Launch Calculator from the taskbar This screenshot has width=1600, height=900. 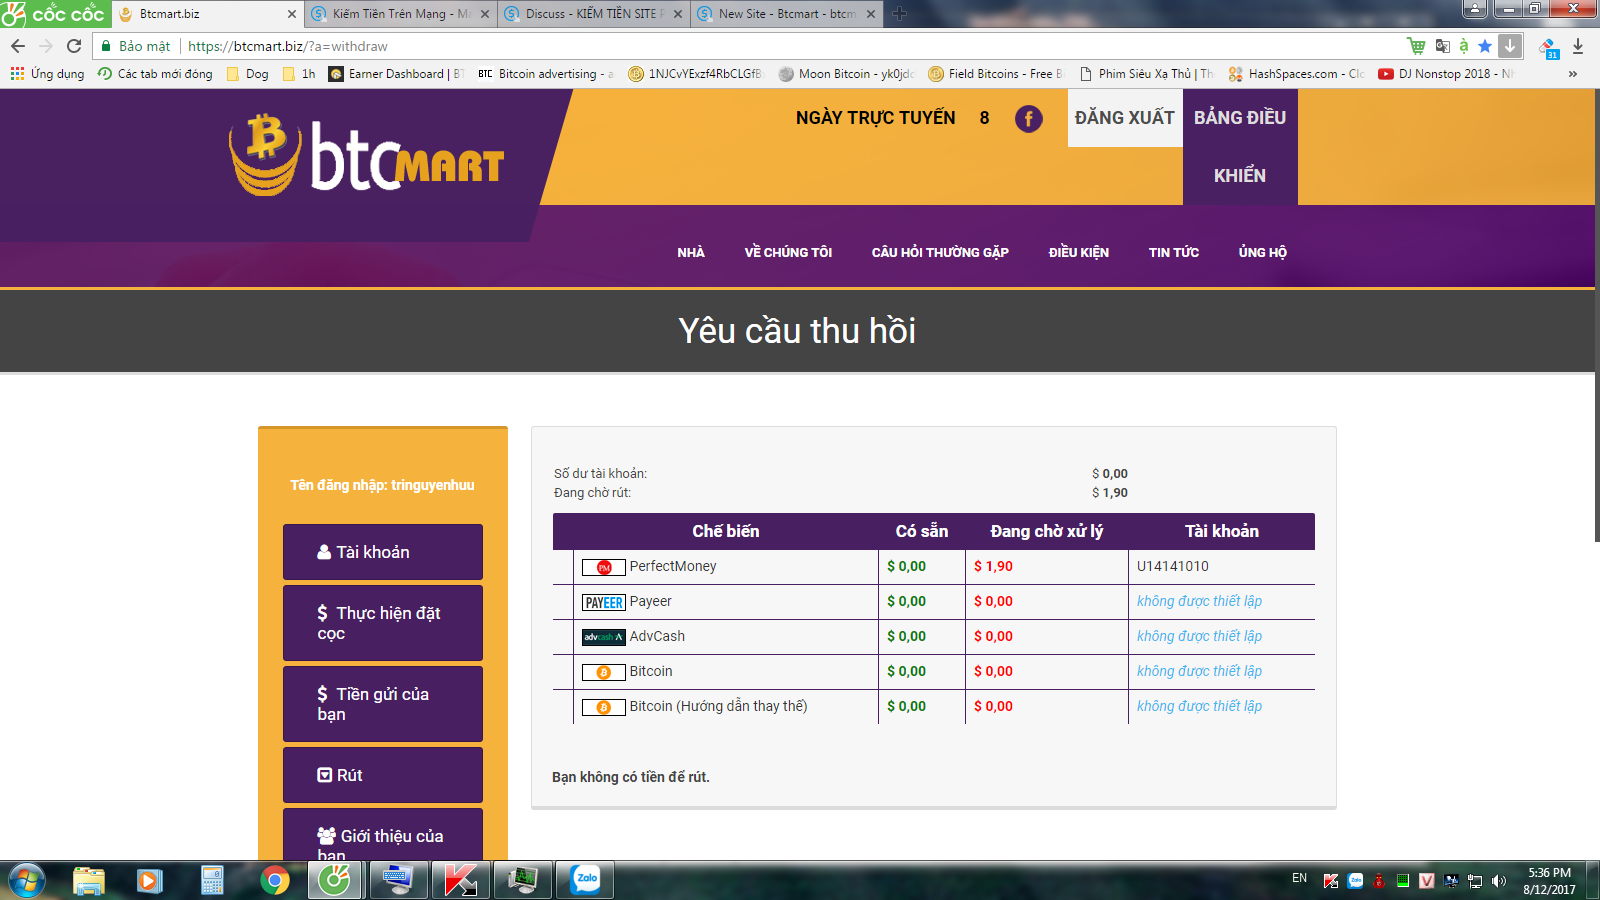[212, 881]
